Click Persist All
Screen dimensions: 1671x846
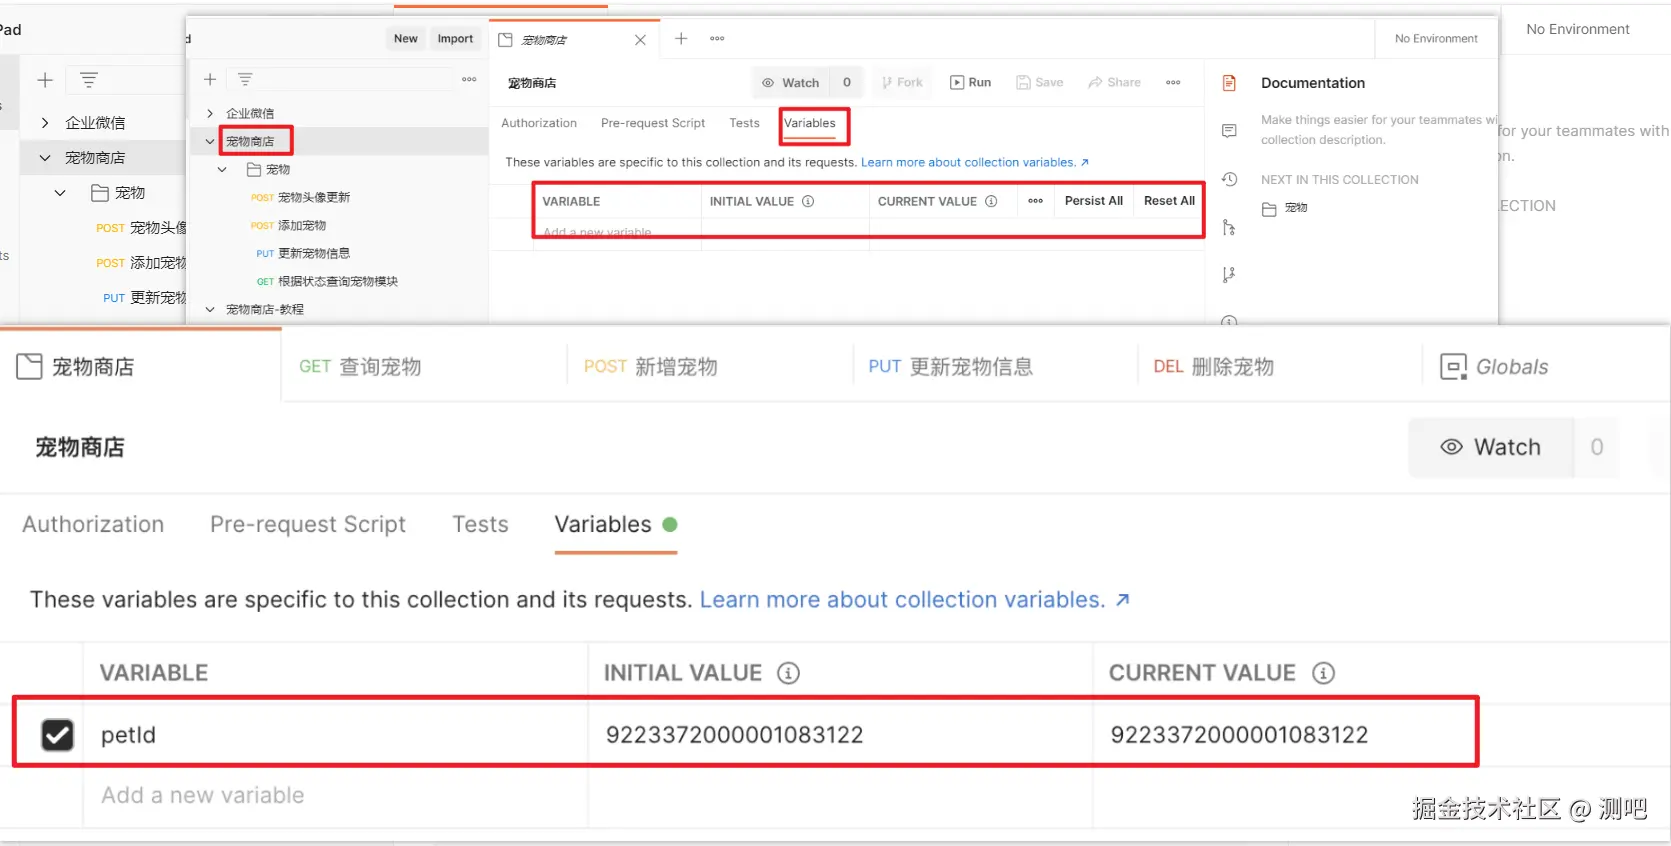(x=1094, y=201)
